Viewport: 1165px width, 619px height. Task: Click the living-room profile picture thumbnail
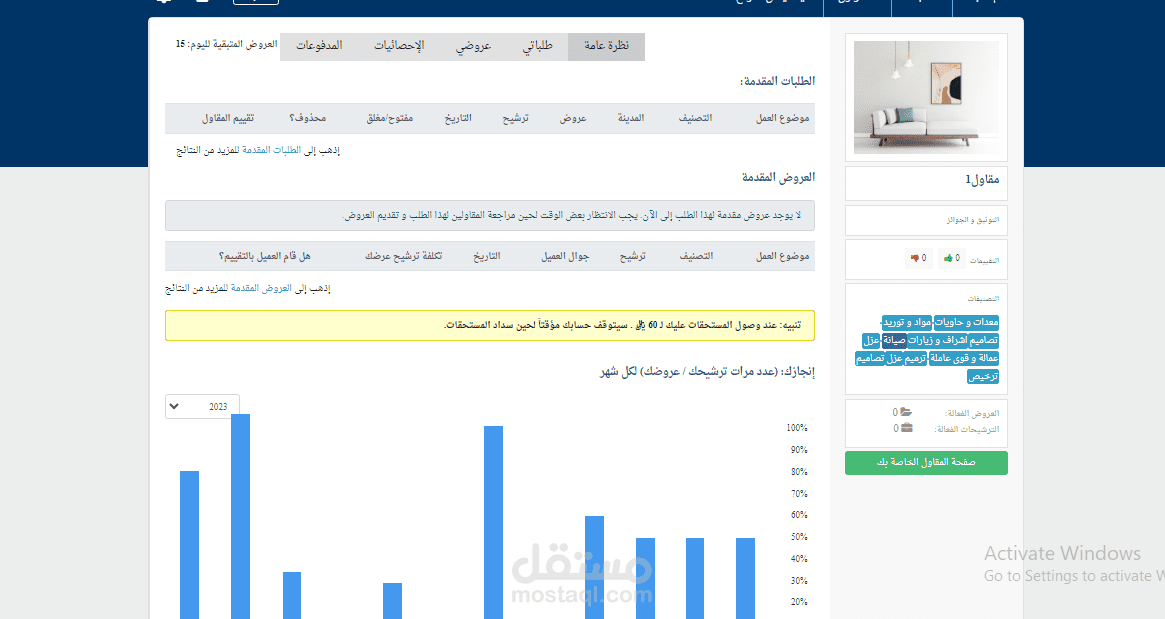[927, 97]
